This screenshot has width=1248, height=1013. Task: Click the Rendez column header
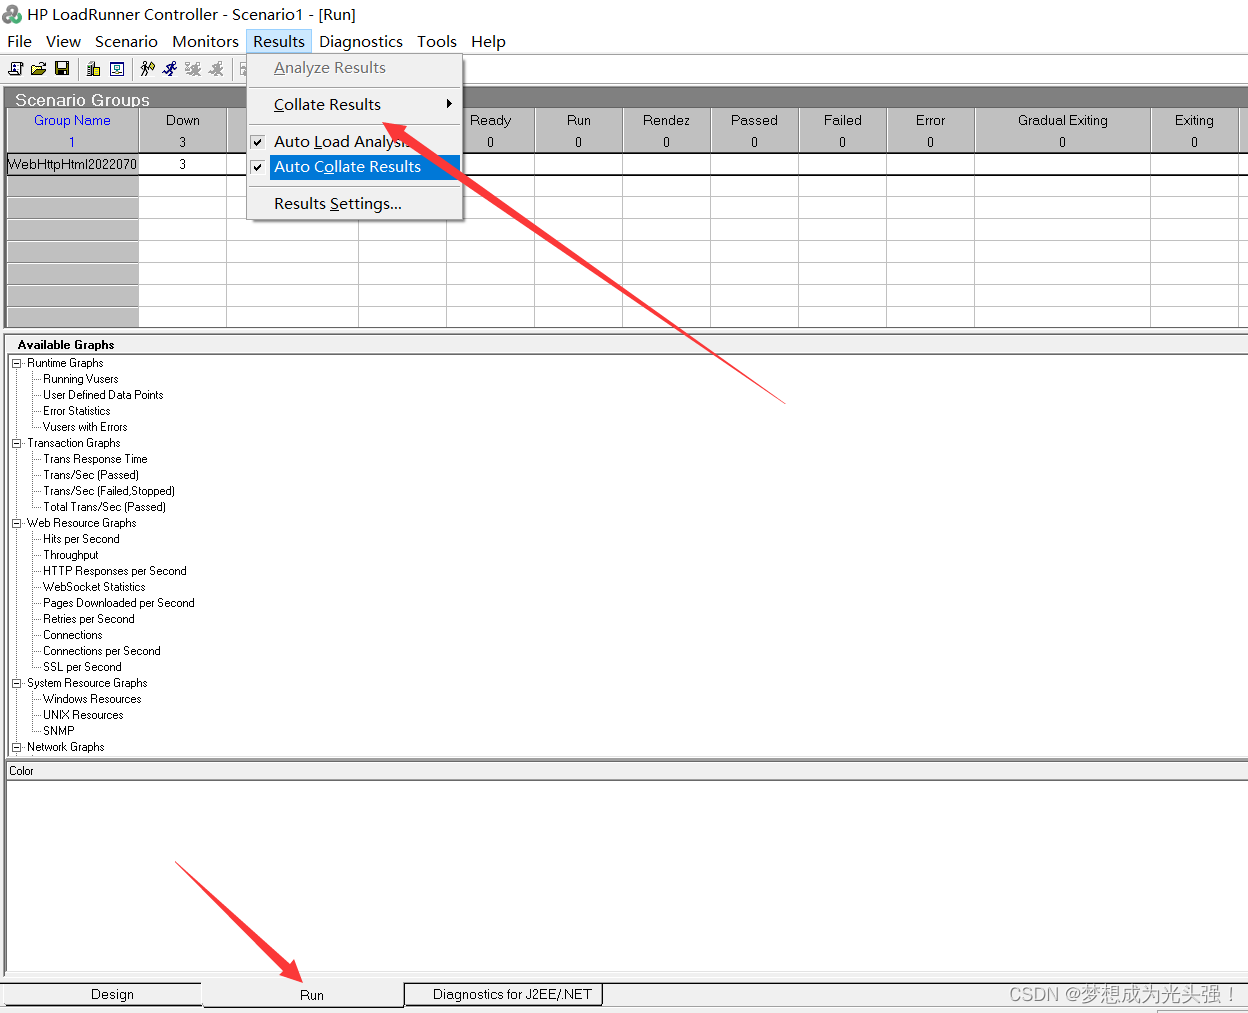click(666, 120)
